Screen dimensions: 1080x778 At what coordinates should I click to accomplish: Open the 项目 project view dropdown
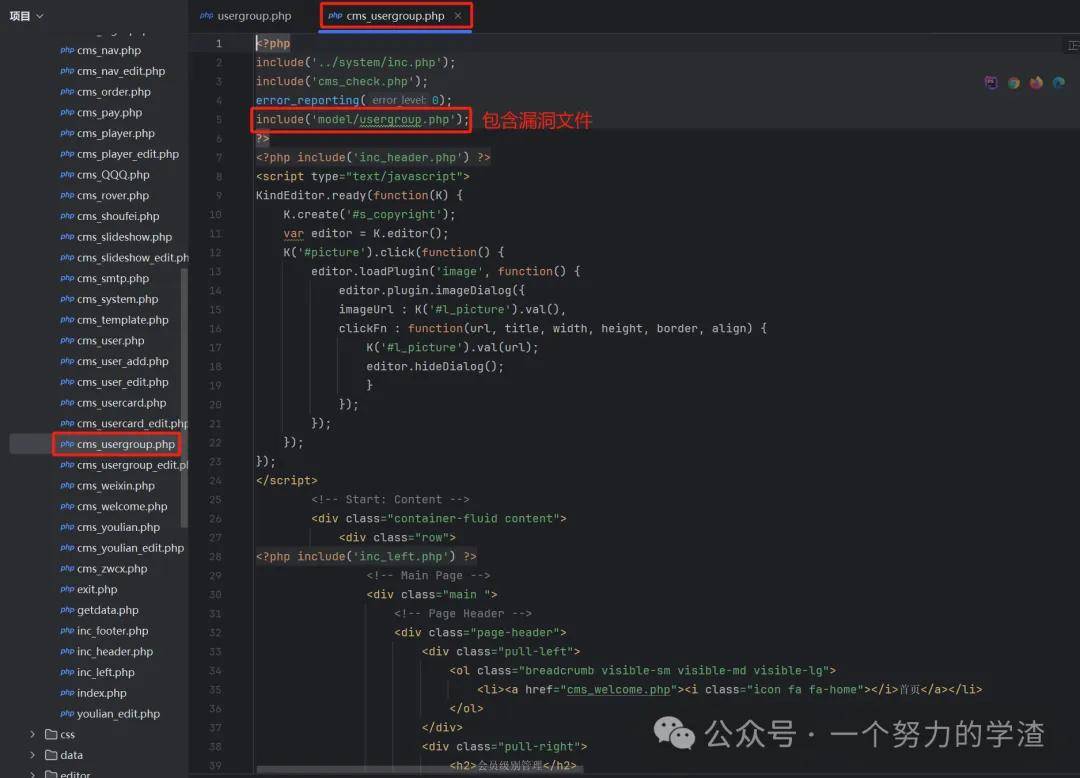click(x=26, y=16)
